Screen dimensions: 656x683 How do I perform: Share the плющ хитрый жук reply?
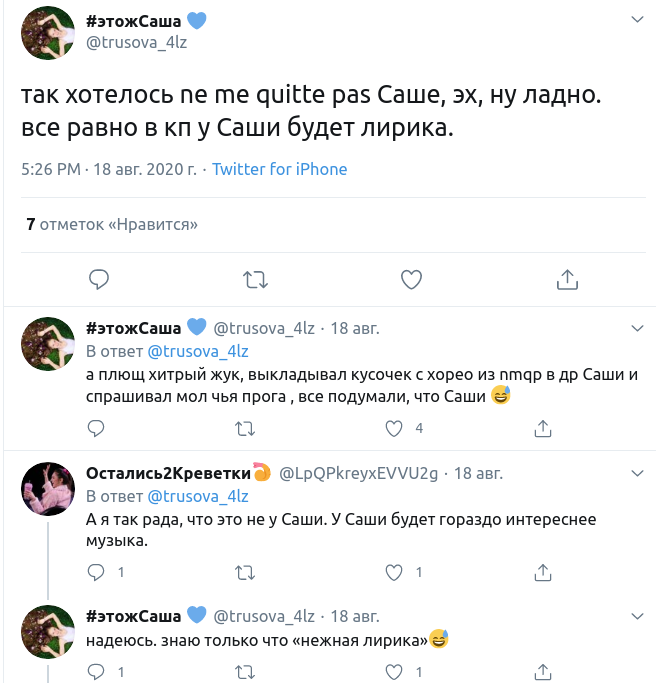(543, 428)
